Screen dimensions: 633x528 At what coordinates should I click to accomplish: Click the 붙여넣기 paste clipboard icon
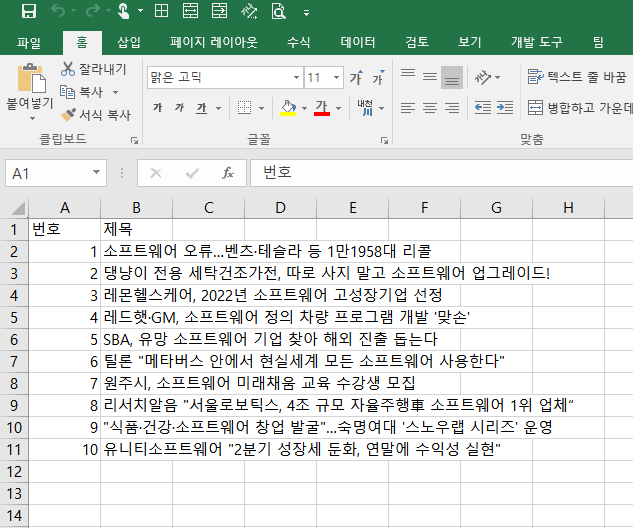click(x=31, y=78)
